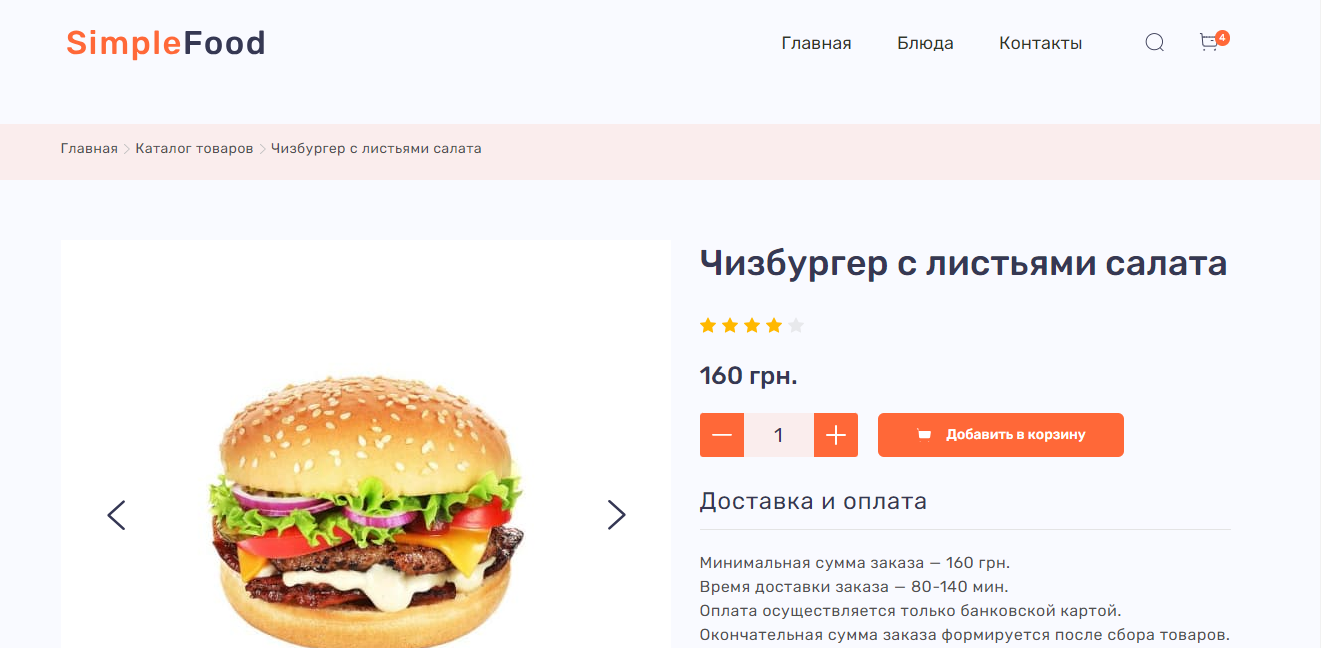Open the Контакты menu item

(1040, 43)
